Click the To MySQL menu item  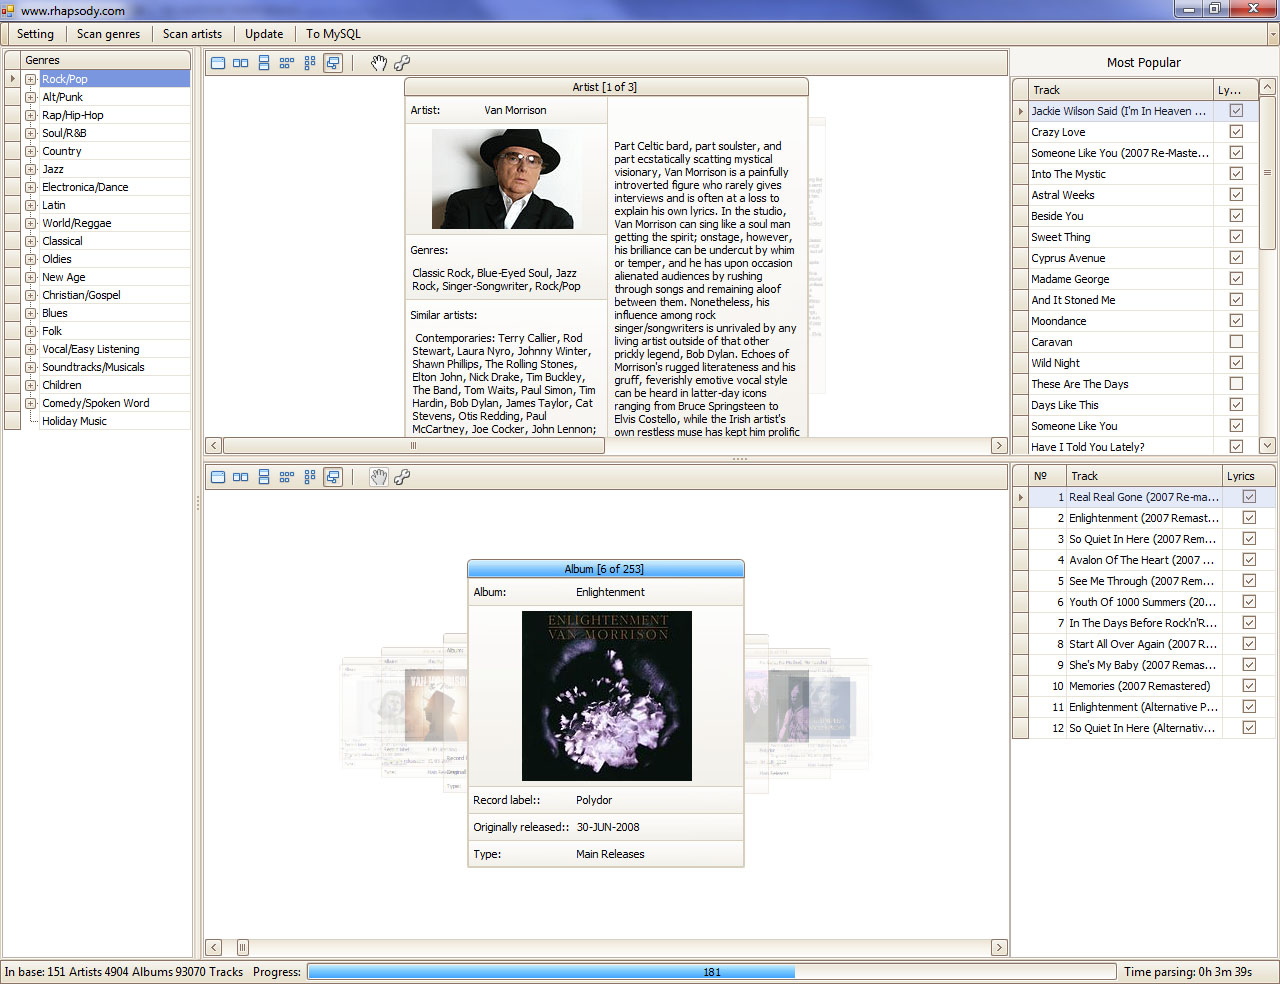tap(333, 34)
